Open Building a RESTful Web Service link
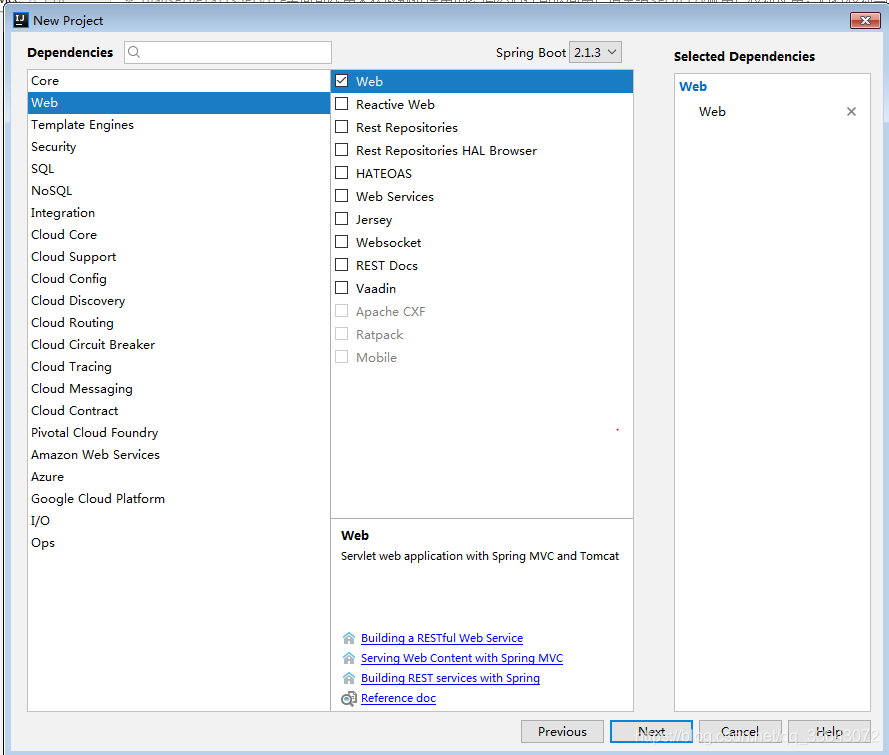The width and height of the screenshot is (889, 755). (x=442, y=638)
